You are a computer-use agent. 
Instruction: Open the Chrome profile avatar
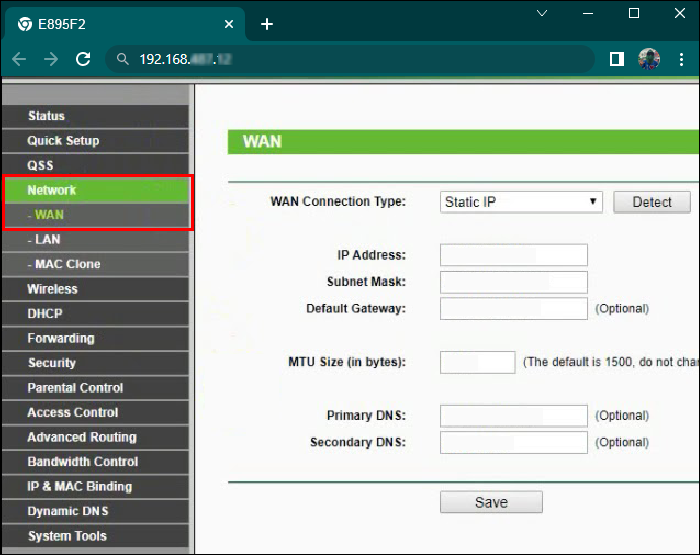649,59
